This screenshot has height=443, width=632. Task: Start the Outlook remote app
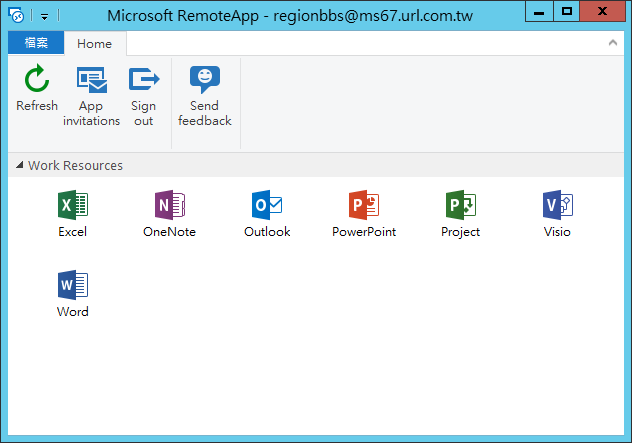click(267, 214)
